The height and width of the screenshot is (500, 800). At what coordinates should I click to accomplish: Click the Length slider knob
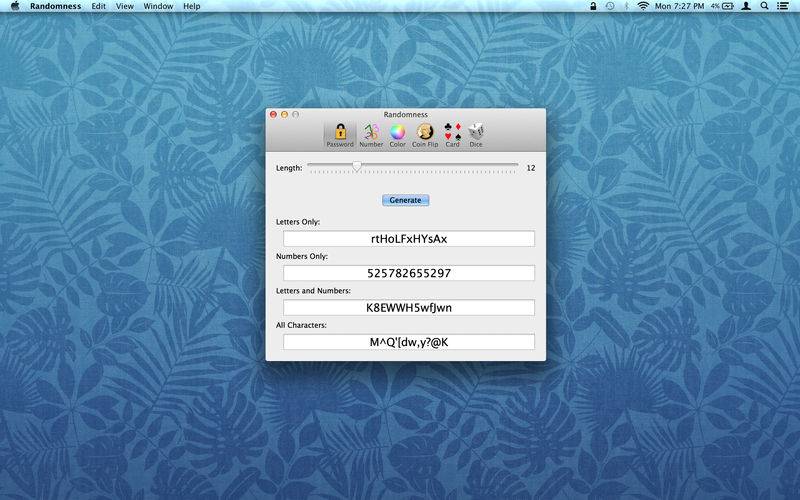[x=357, y=166]
